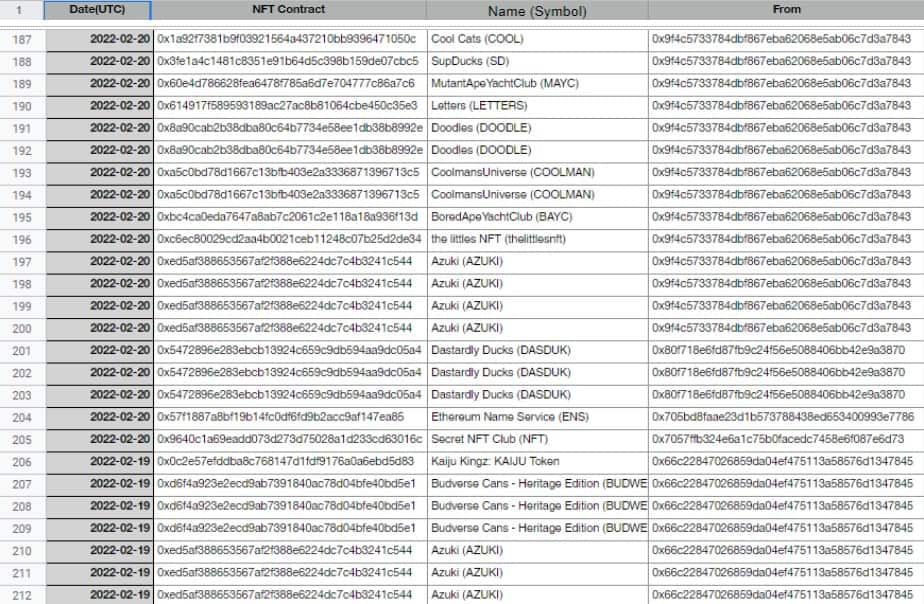This screenshot has width=924, height=604.
Task: Click the SupDucks (SD) cell
Action: tap(537, 61)
